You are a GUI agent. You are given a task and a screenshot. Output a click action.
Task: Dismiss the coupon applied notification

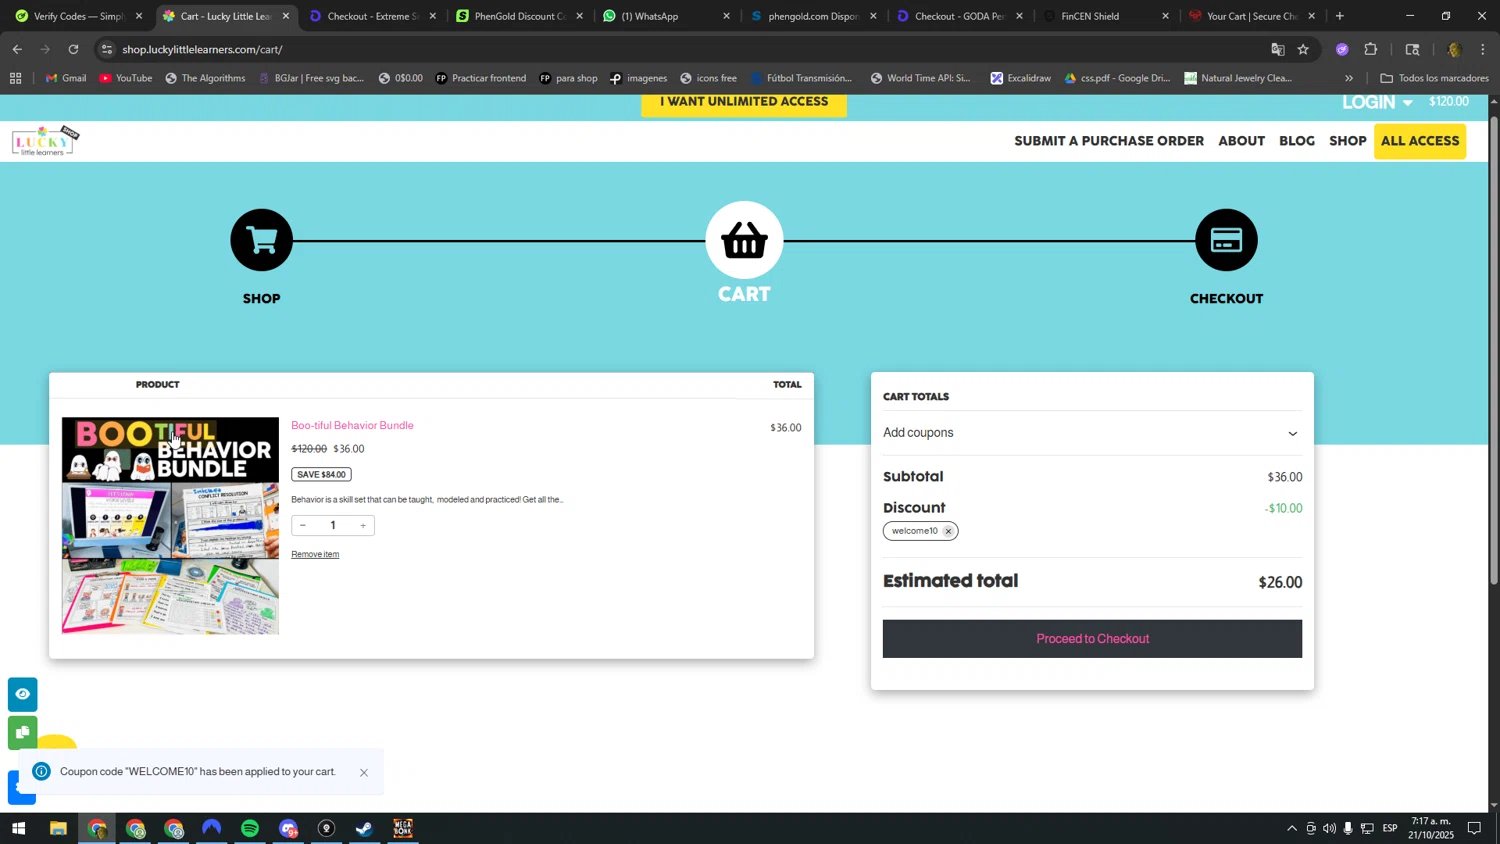pyautogui.click(x=364, y=772)
